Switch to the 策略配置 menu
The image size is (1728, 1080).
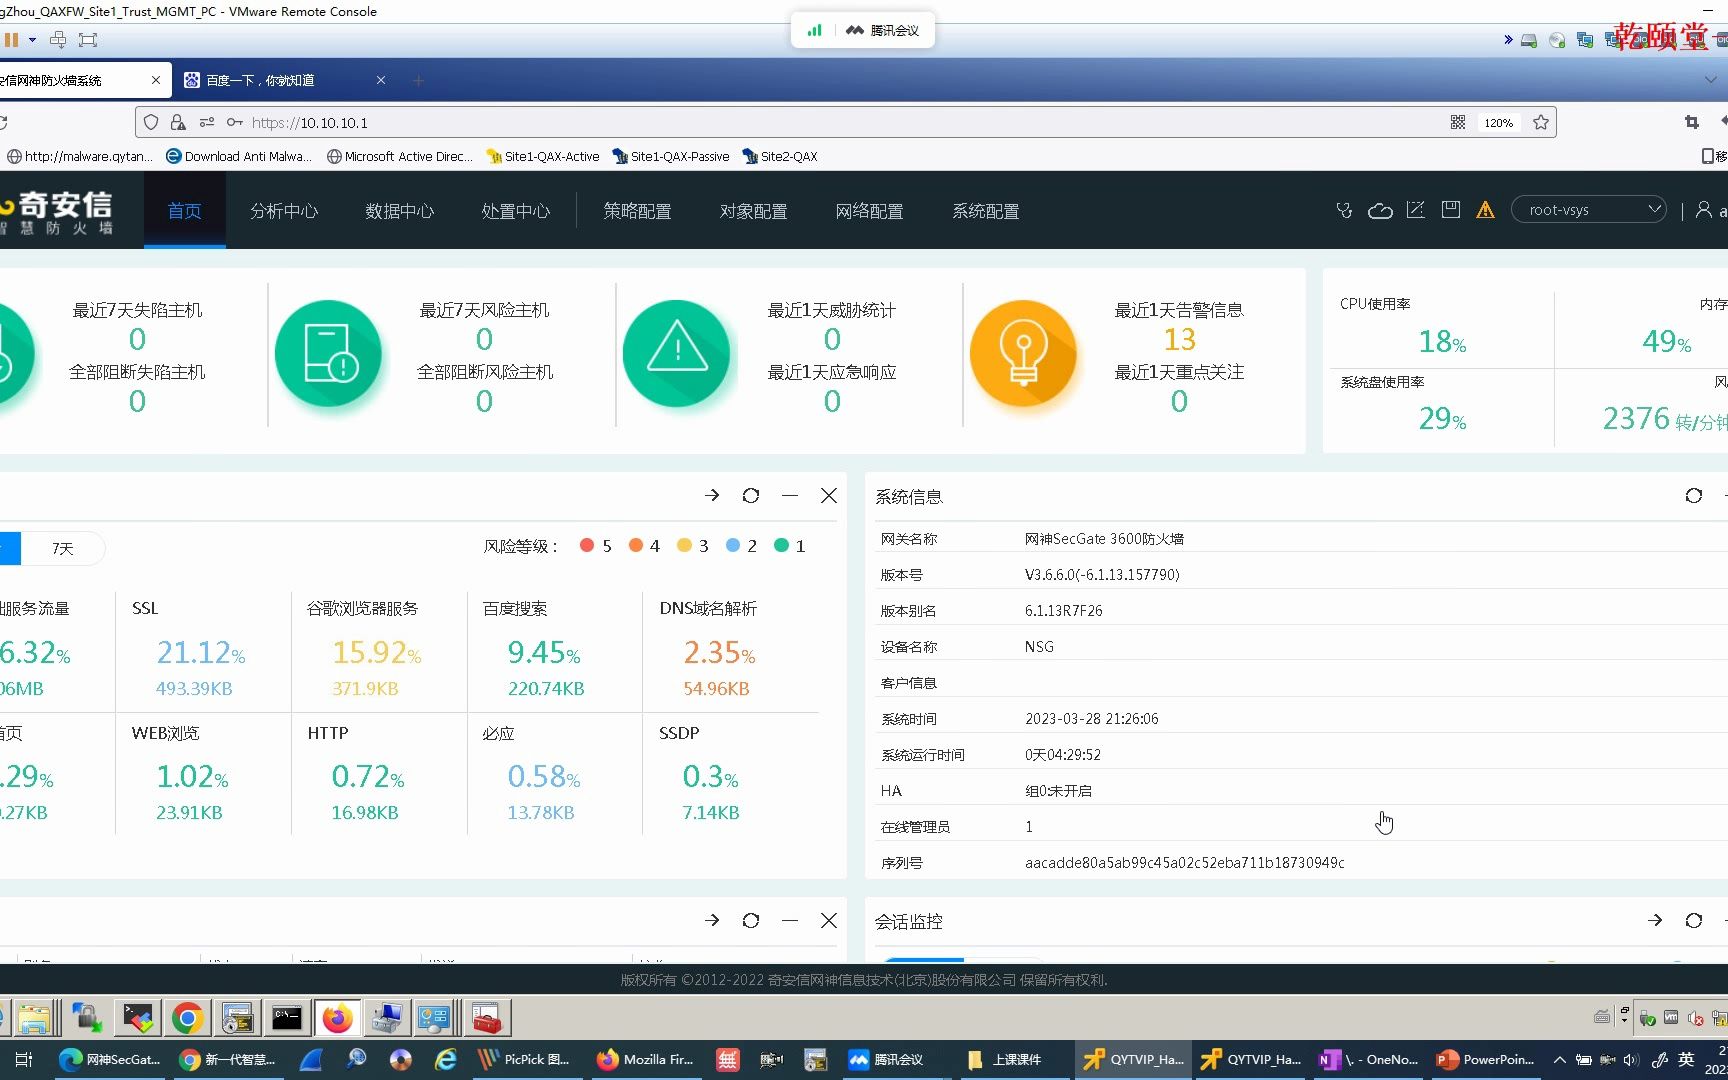tap(637, 211)
